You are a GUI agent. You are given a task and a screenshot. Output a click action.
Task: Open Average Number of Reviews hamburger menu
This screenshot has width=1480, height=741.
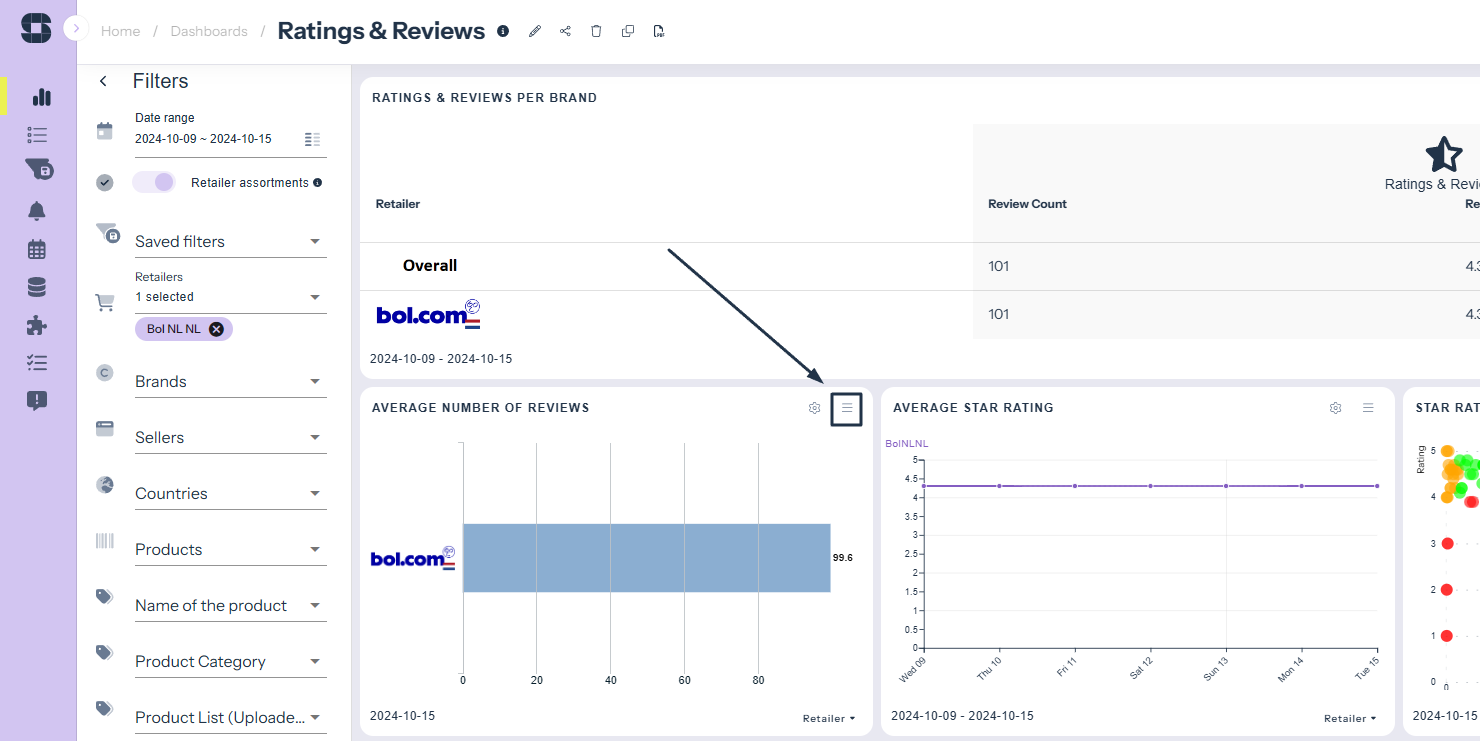point(847,408)
